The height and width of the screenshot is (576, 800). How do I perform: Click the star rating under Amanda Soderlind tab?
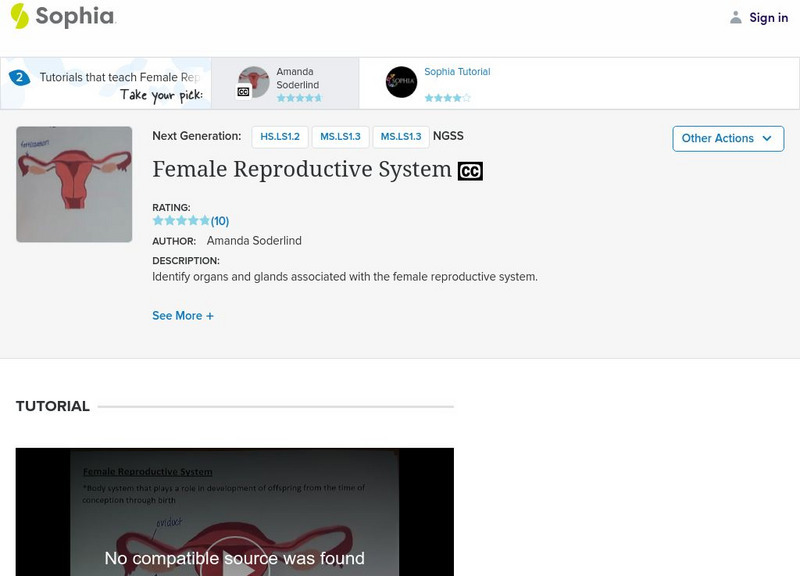point(299,98)
